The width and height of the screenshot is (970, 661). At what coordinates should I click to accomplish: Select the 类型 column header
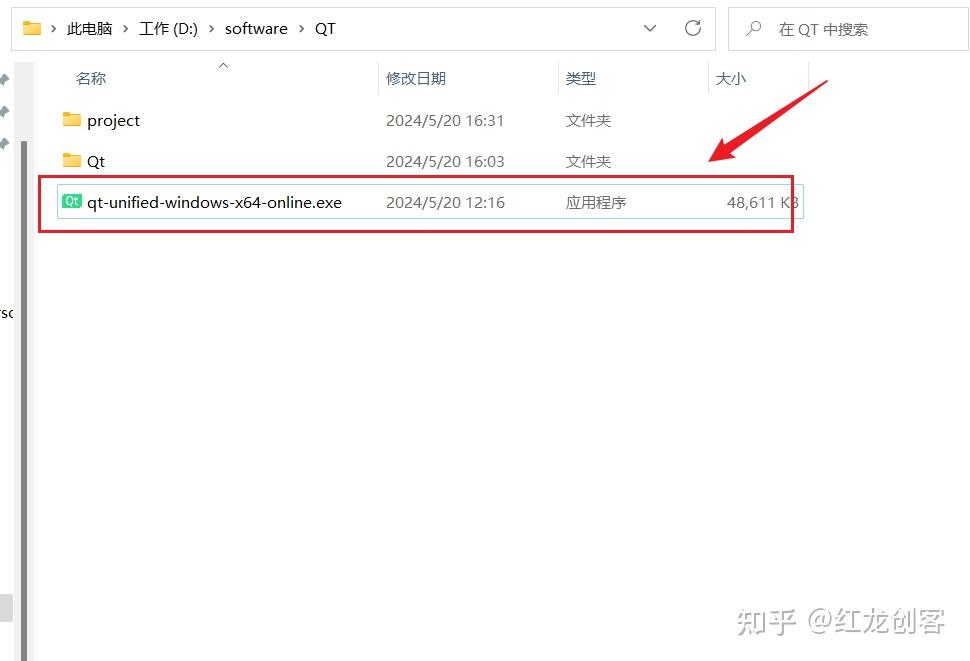tap(580, 78)
